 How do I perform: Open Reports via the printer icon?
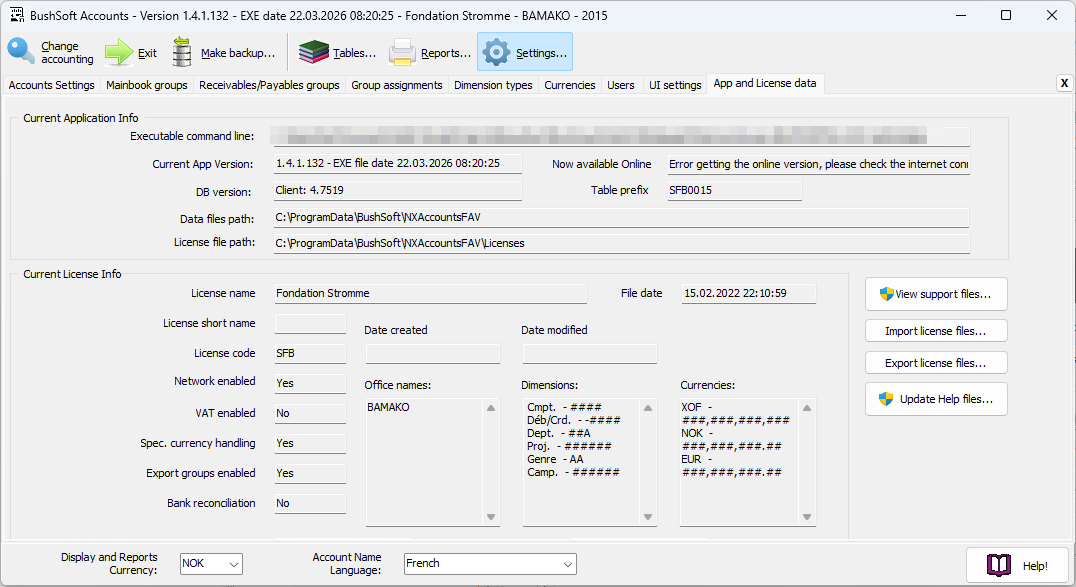pyautogui.click(x=402, y=52)
